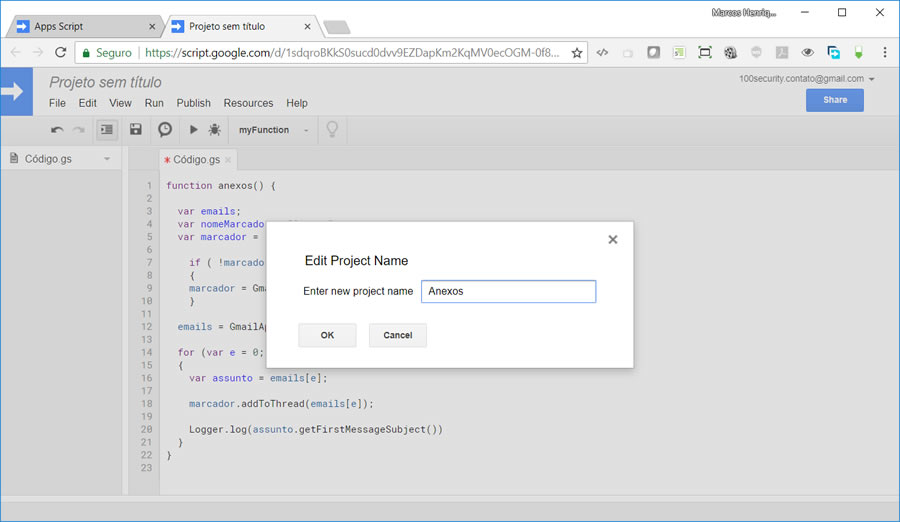900x522 pixels.
Task: Click the browser forward arrow
Action: point(38,52)
